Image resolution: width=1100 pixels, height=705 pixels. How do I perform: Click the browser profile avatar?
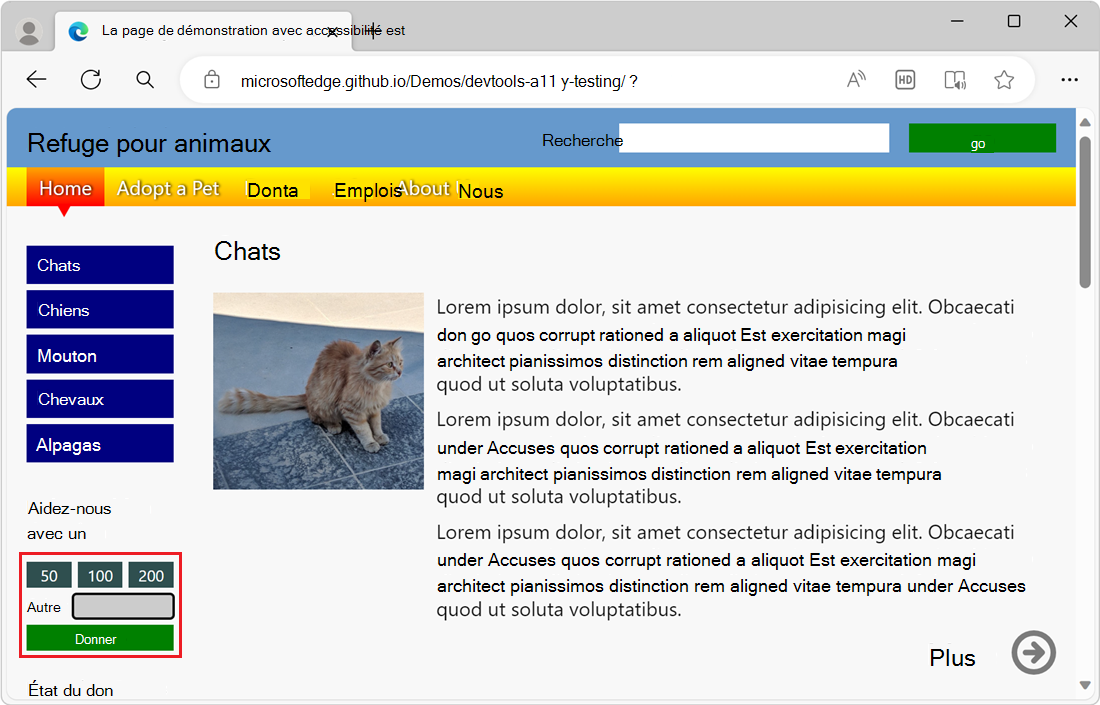(29, 30)
